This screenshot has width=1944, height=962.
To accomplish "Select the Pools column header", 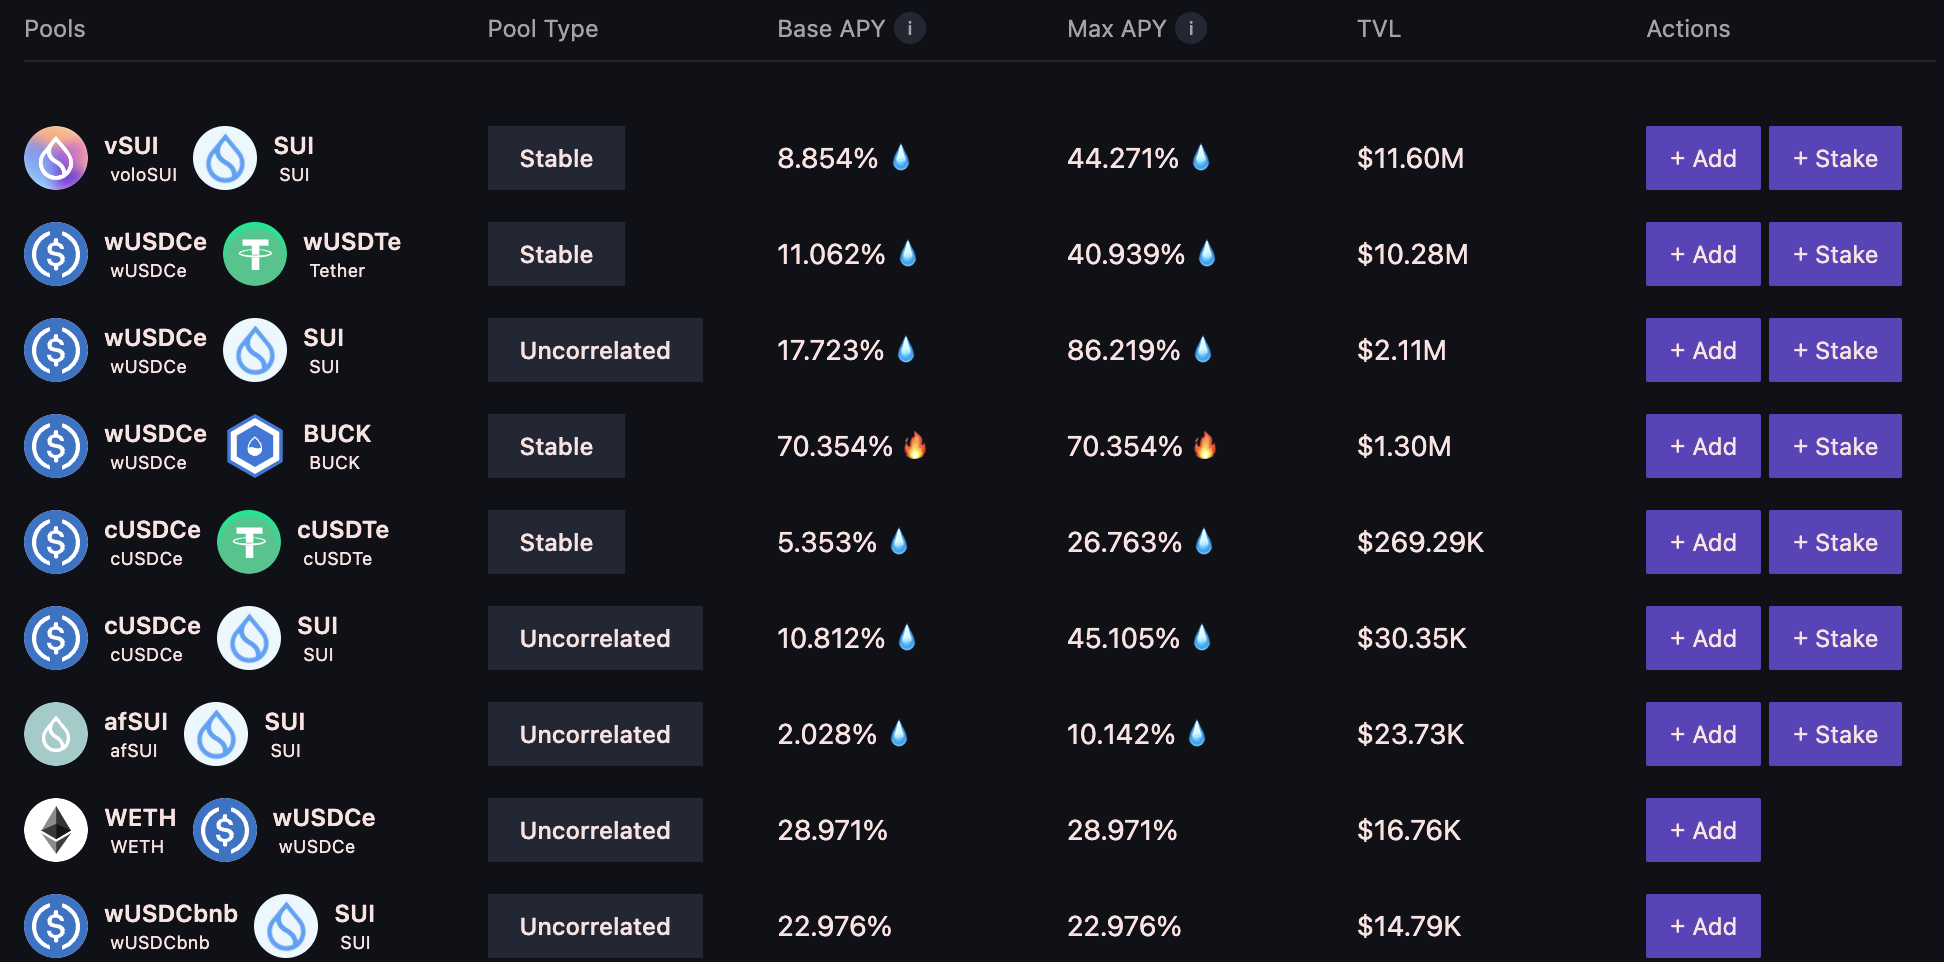I will pos(55,29).
